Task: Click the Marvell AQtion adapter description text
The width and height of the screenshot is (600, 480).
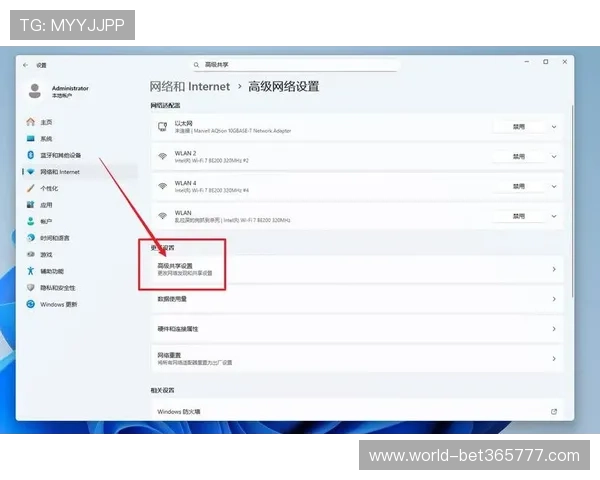Action: click(233, 131)
